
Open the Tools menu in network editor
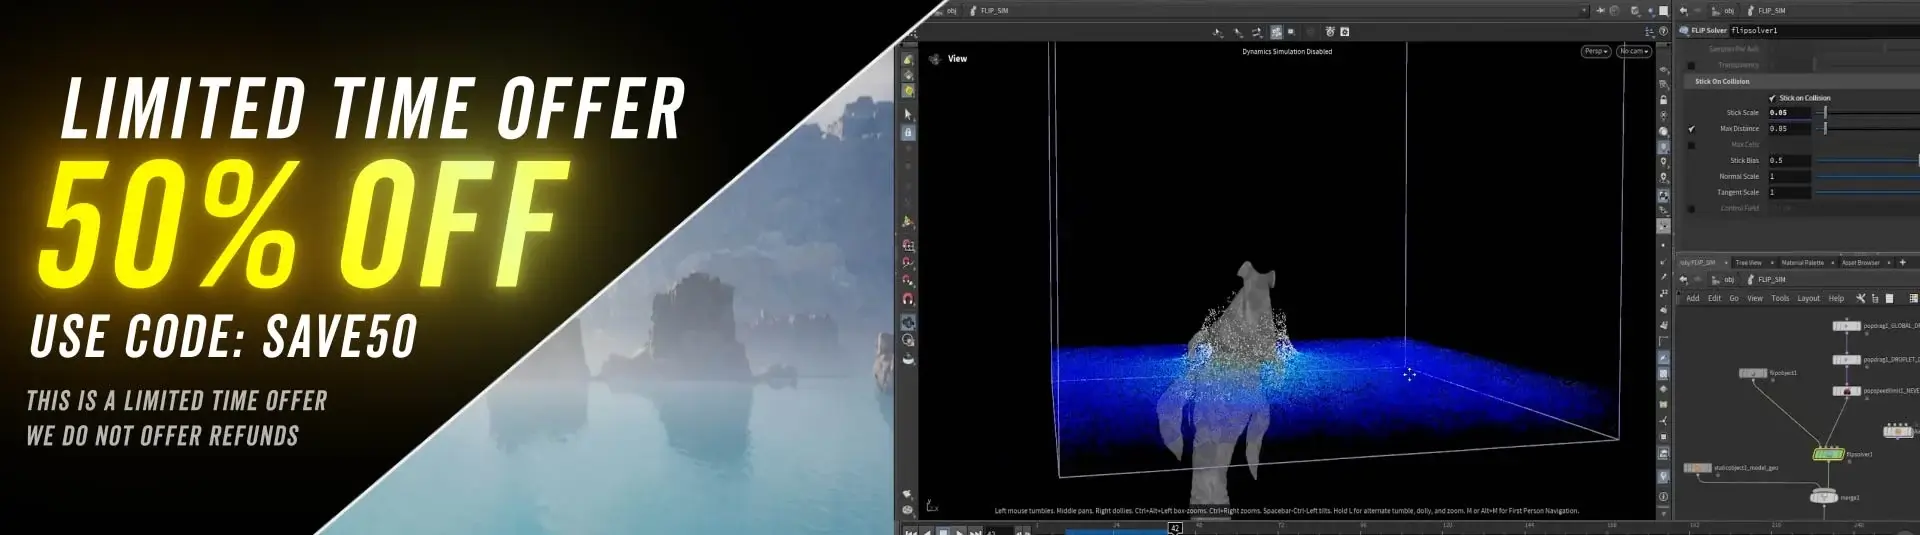click(x=1780, y=298)
